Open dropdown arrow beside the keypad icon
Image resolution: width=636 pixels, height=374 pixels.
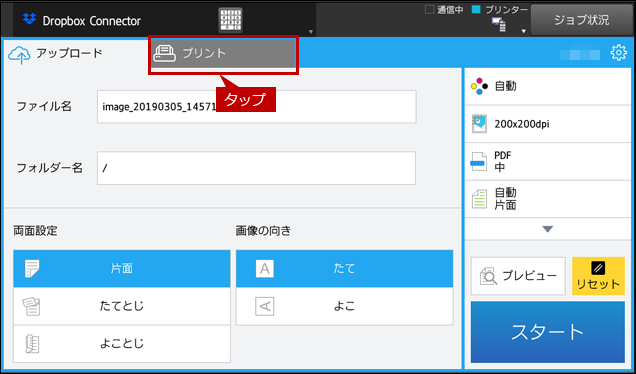click(311, 32)
